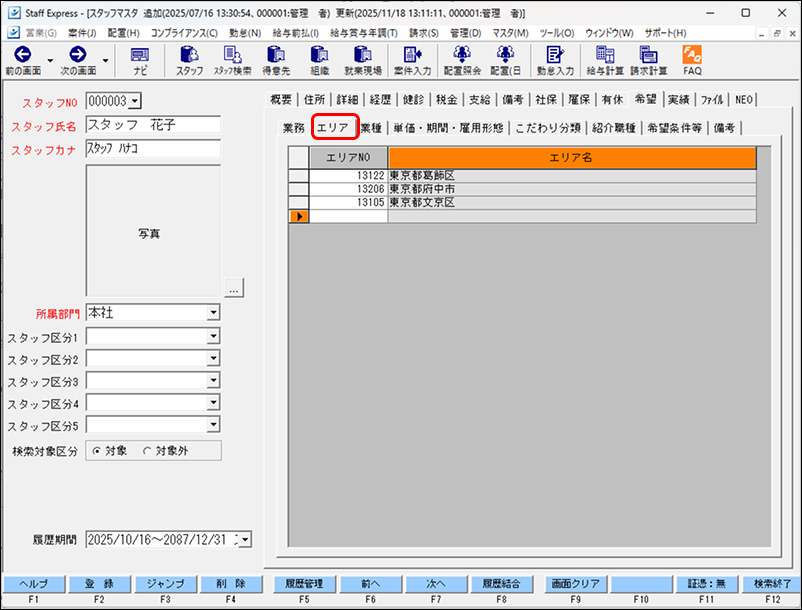Open the スタッフNO dropdown
The width and height of the screenshot is (802, 610).
click(135, 100)
